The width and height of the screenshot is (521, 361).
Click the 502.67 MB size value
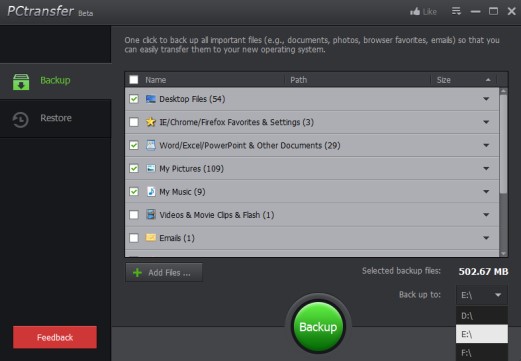(x=483, y=272)
